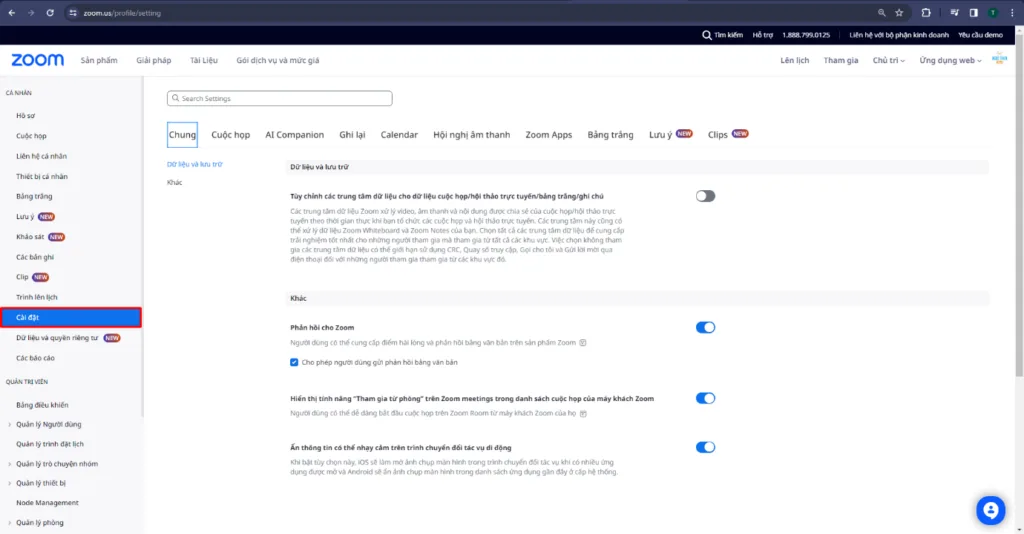Expand the Quản lý thiết bị sidebar item

(x=10, y=483)
